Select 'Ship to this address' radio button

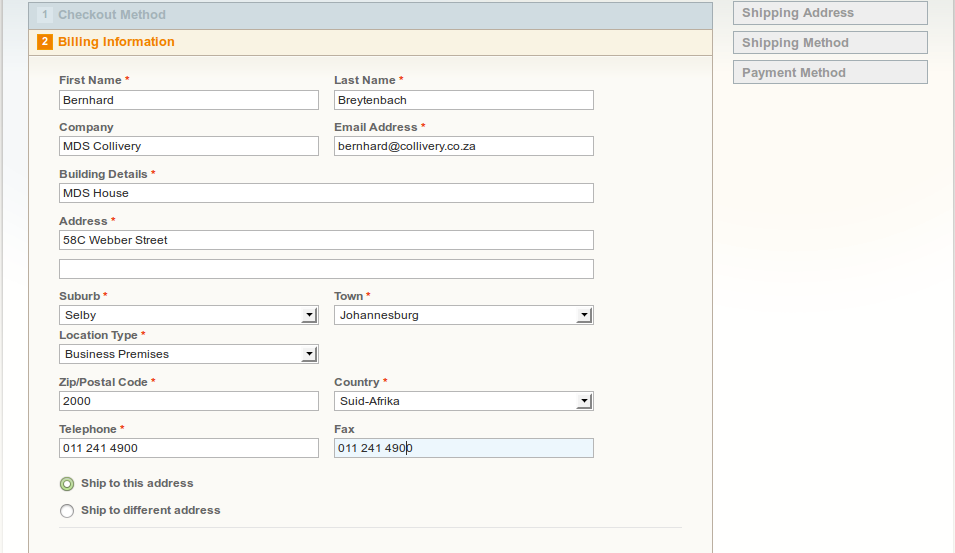pyautogui.click(x=67, y=484)
